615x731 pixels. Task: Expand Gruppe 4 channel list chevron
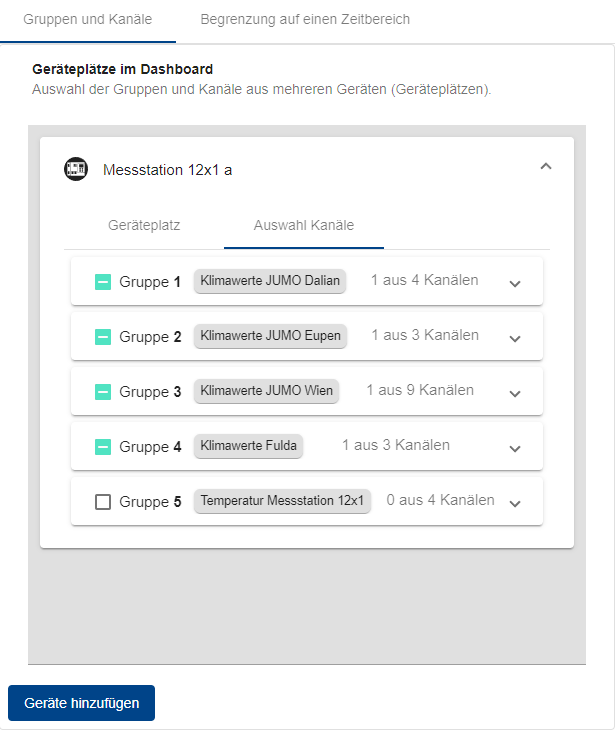(x=515, y=448)
